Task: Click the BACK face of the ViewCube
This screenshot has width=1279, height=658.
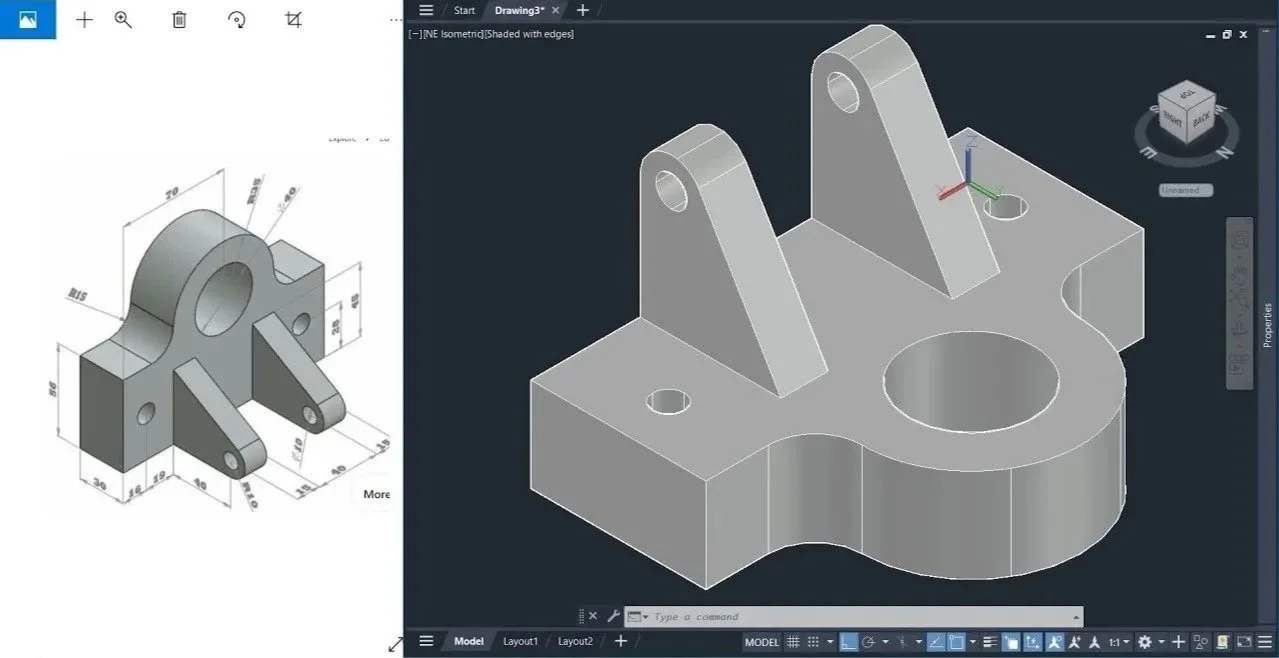Action: pyautogui.click(x=1201, y=118)
